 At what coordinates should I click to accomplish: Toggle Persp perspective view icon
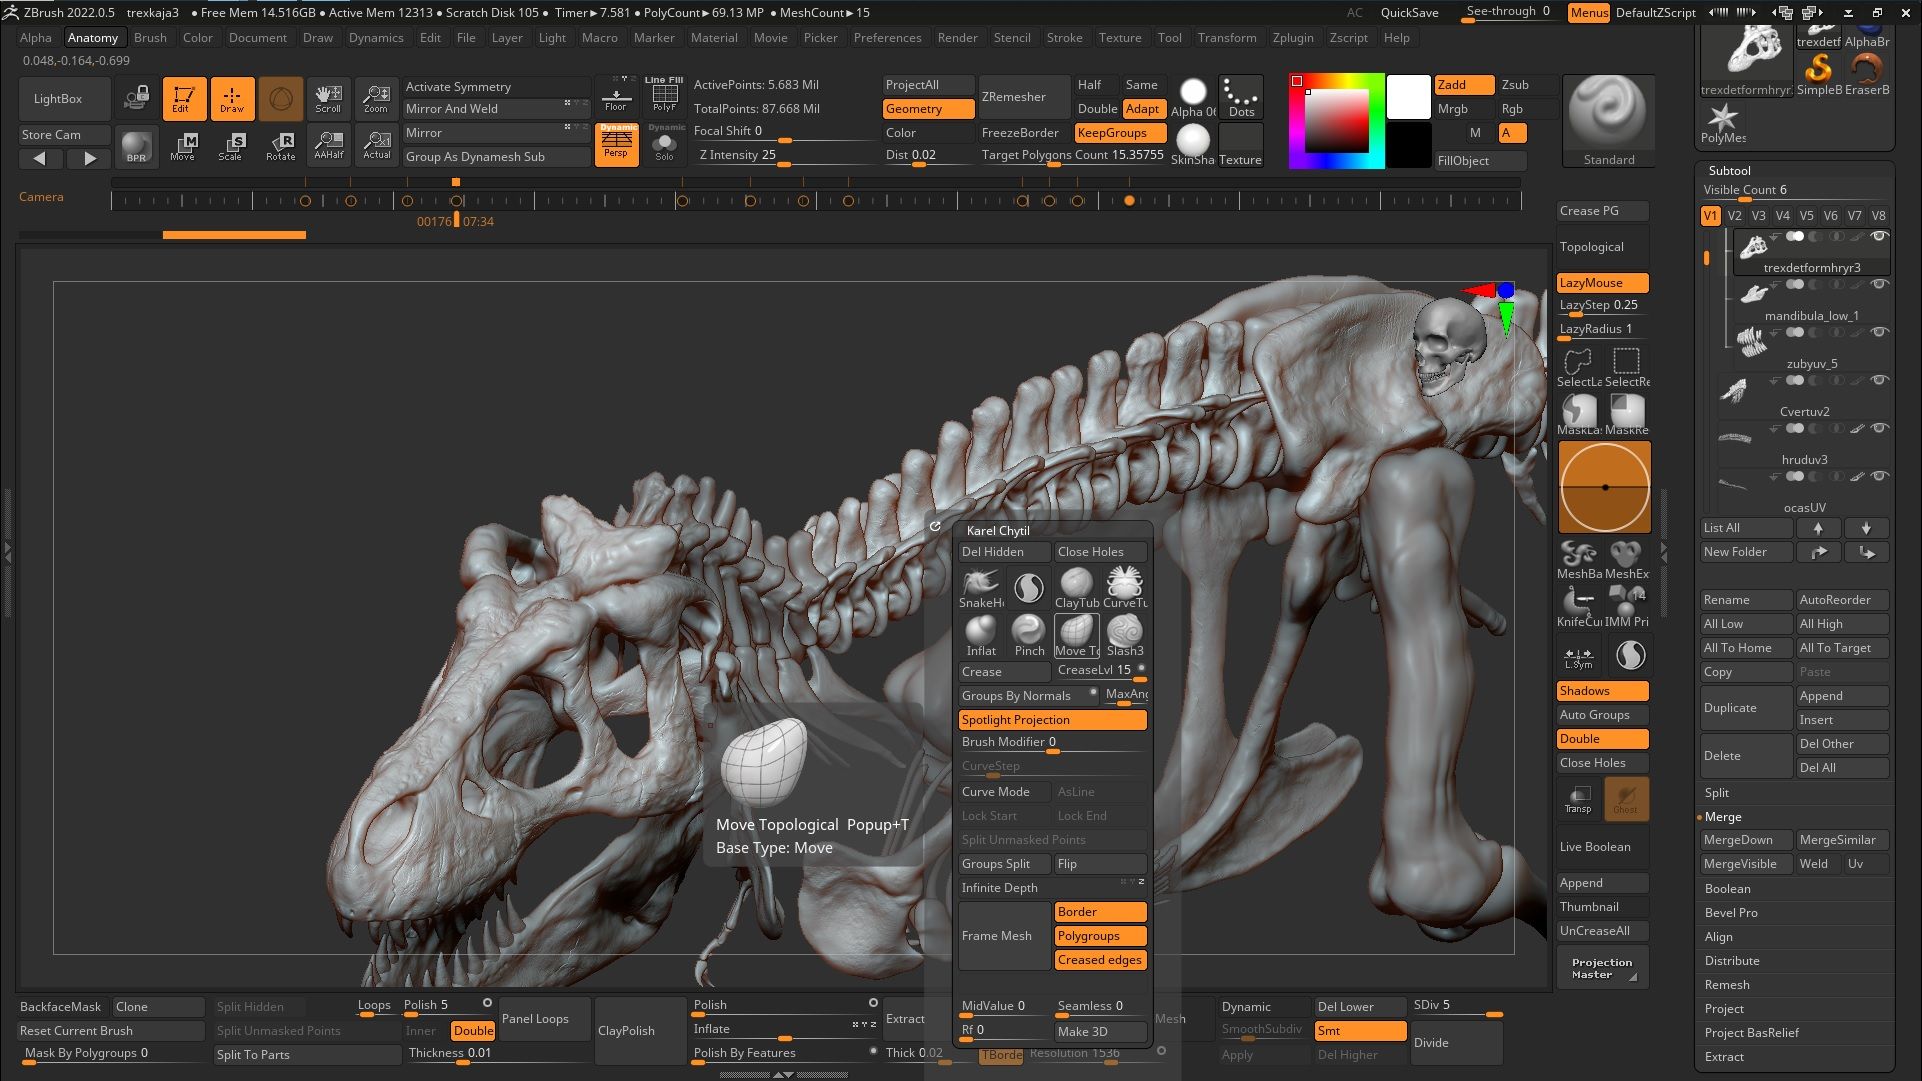[616, 144]
